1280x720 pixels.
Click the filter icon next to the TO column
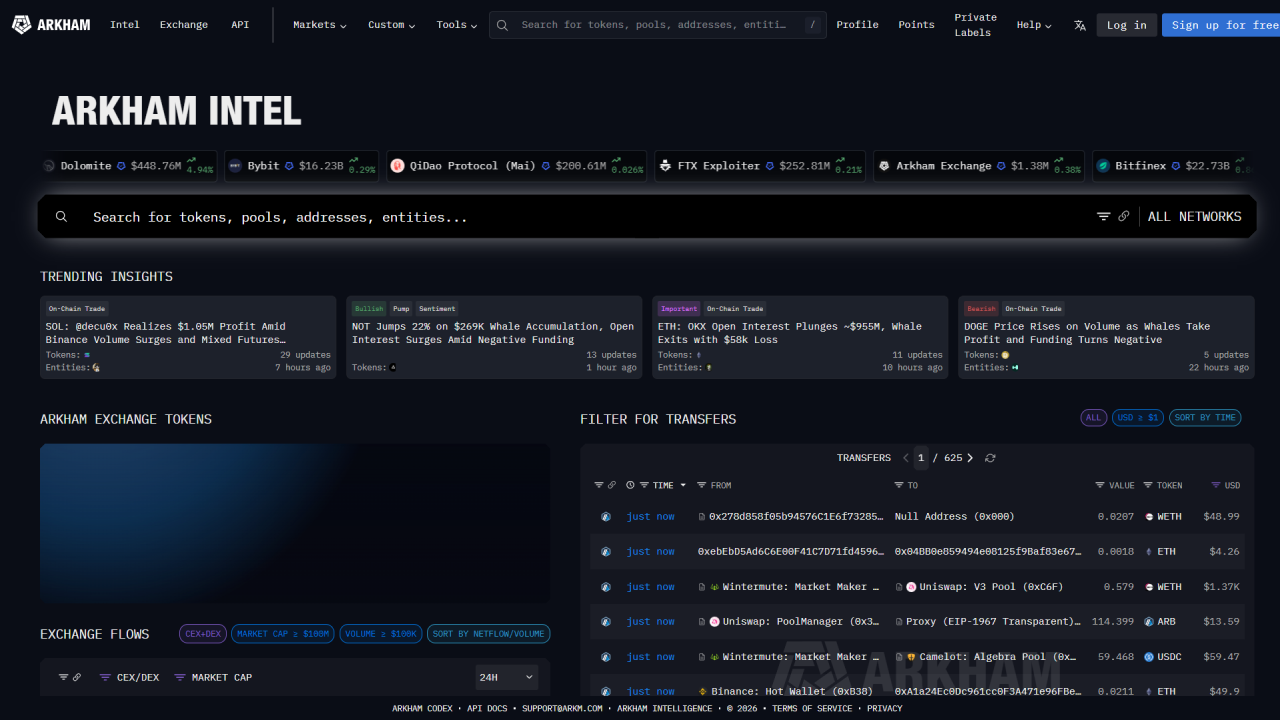899,485
